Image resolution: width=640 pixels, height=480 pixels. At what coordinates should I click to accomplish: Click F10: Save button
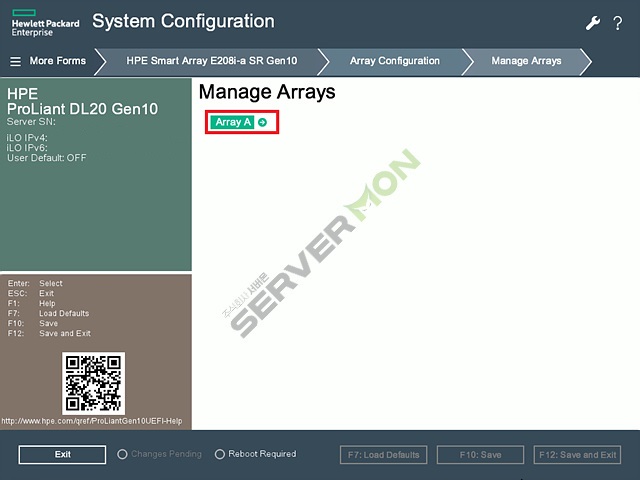tap(480, 455)
